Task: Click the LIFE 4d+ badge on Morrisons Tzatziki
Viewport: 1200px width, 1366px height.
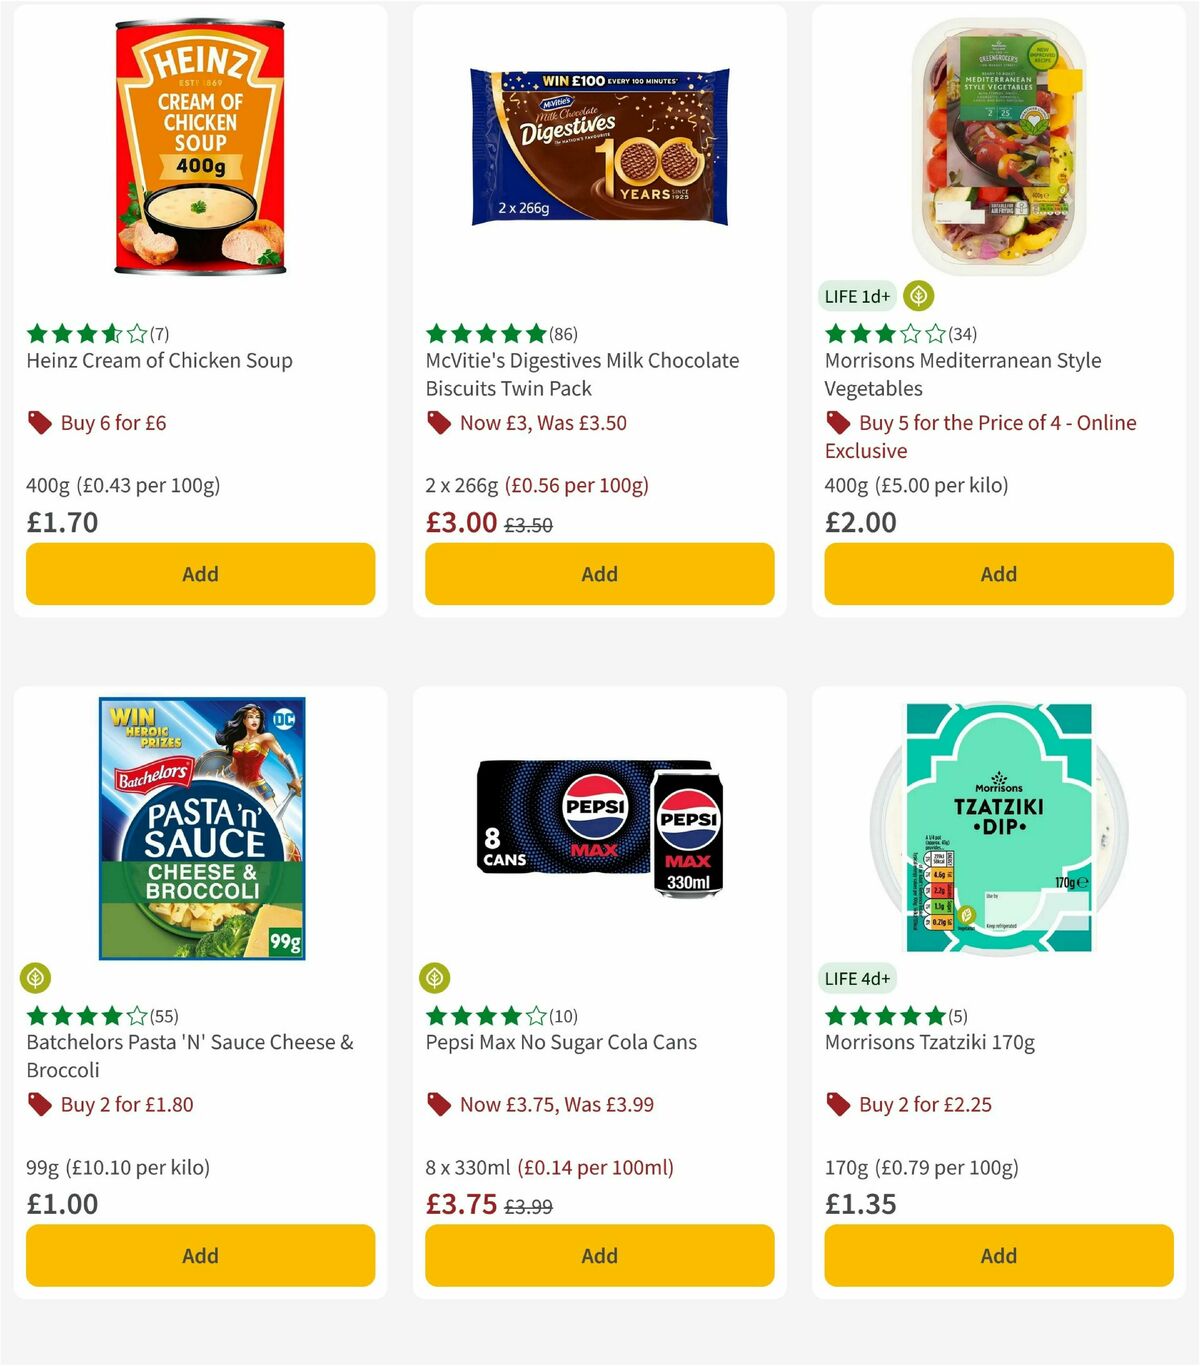Action: click(x=857, y=979)
